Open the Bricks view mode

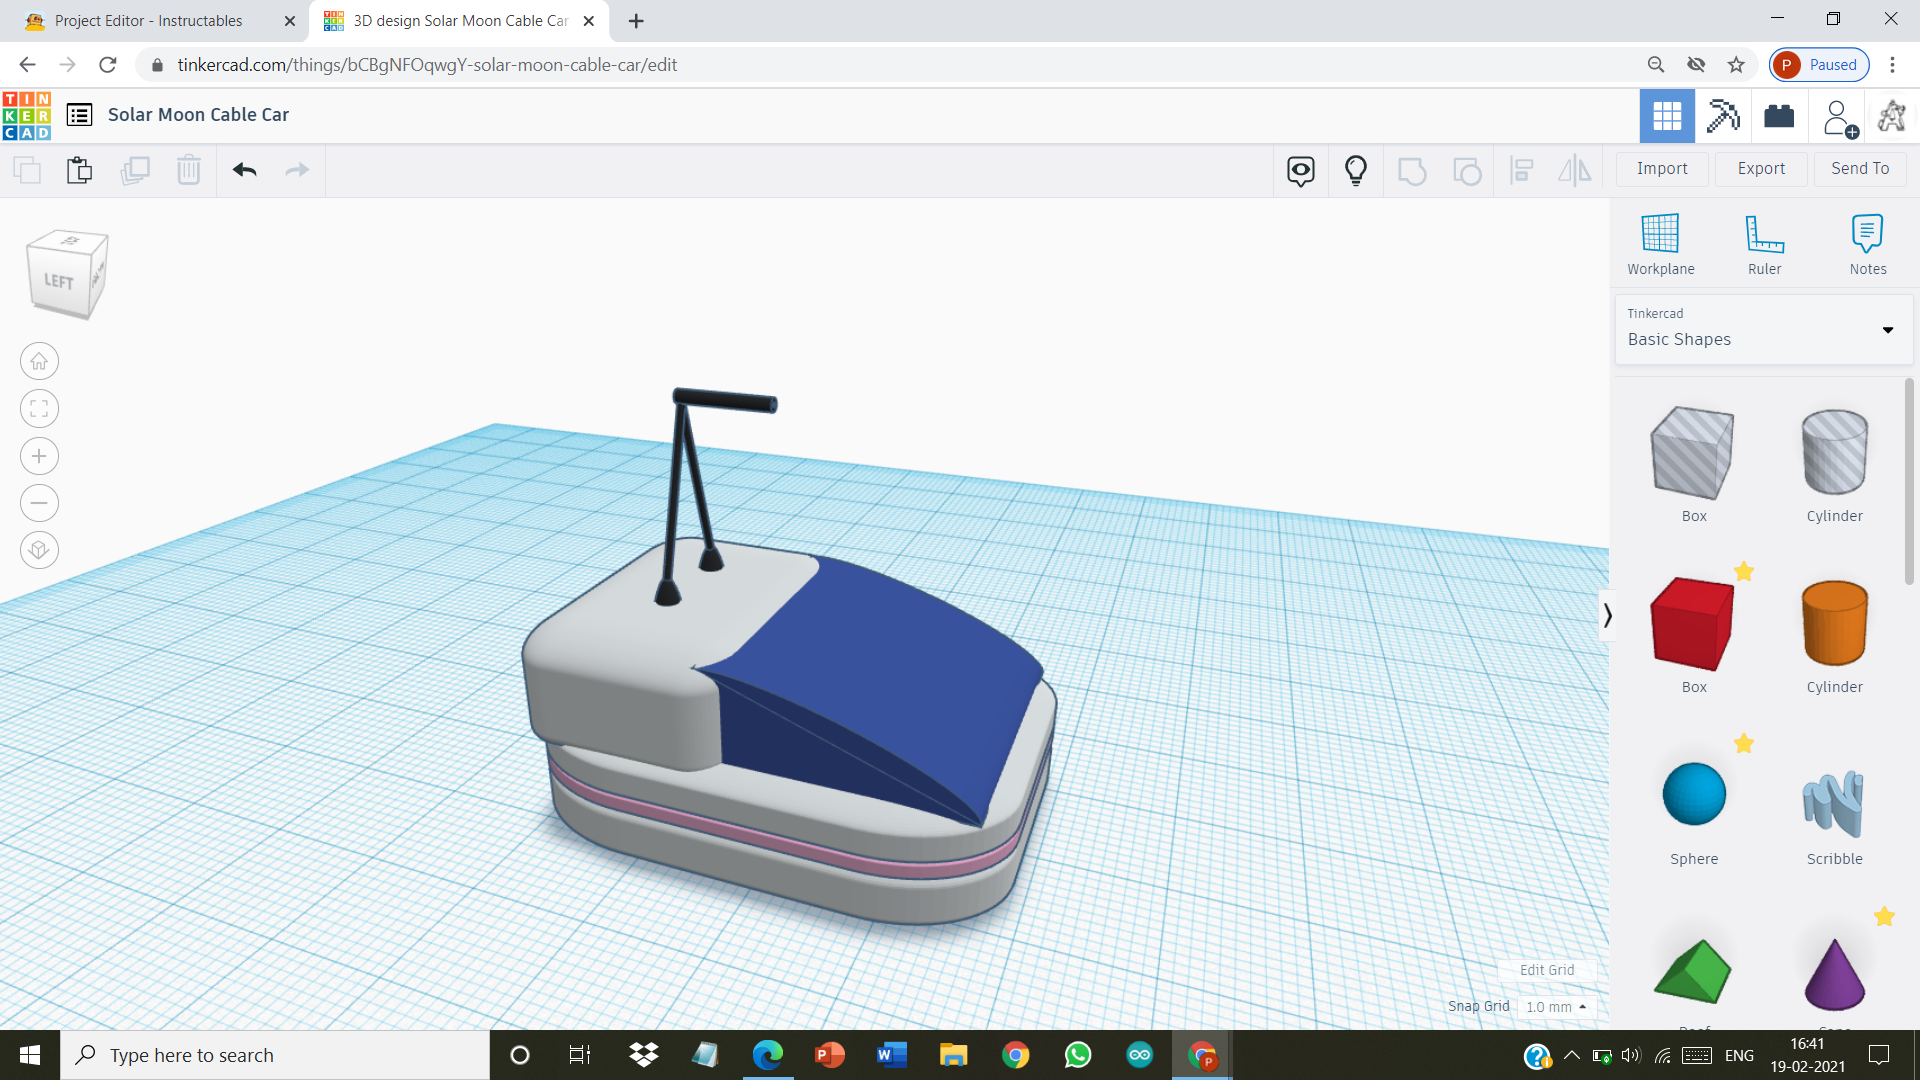(1781, 116)
